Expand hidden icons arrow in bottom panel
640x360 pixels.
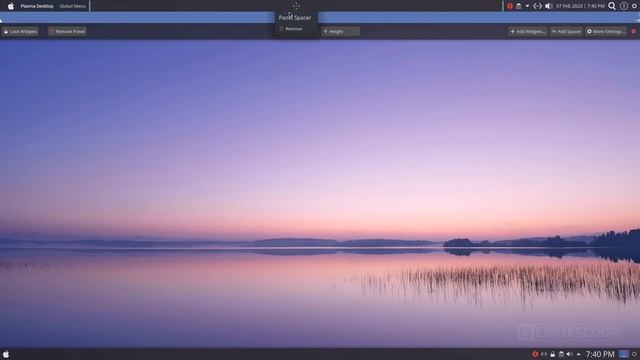(x=578, y=354)
